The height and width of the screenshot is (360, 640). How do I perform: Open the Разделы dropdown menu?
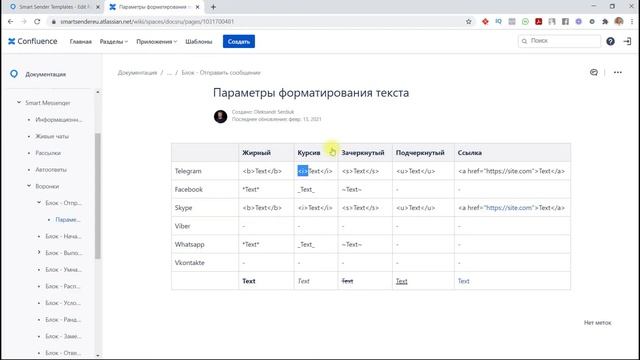click(x=114, y=42)
